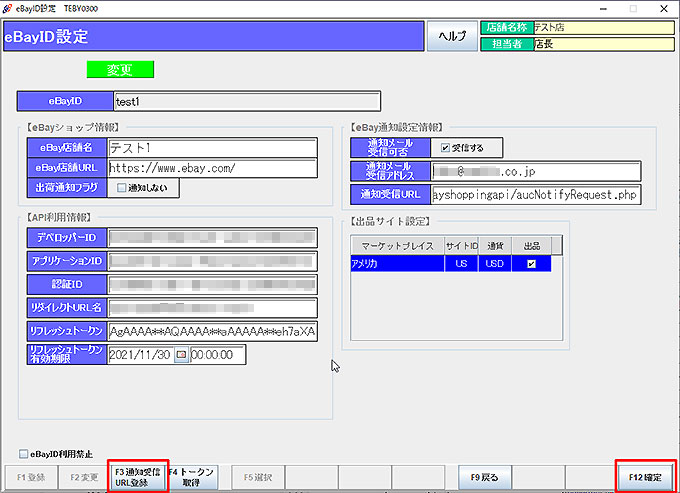Image resolution: width=680 pixels, height=493 pixels.
Task: Confirm with the F12 確定 button
Action: 646,476
